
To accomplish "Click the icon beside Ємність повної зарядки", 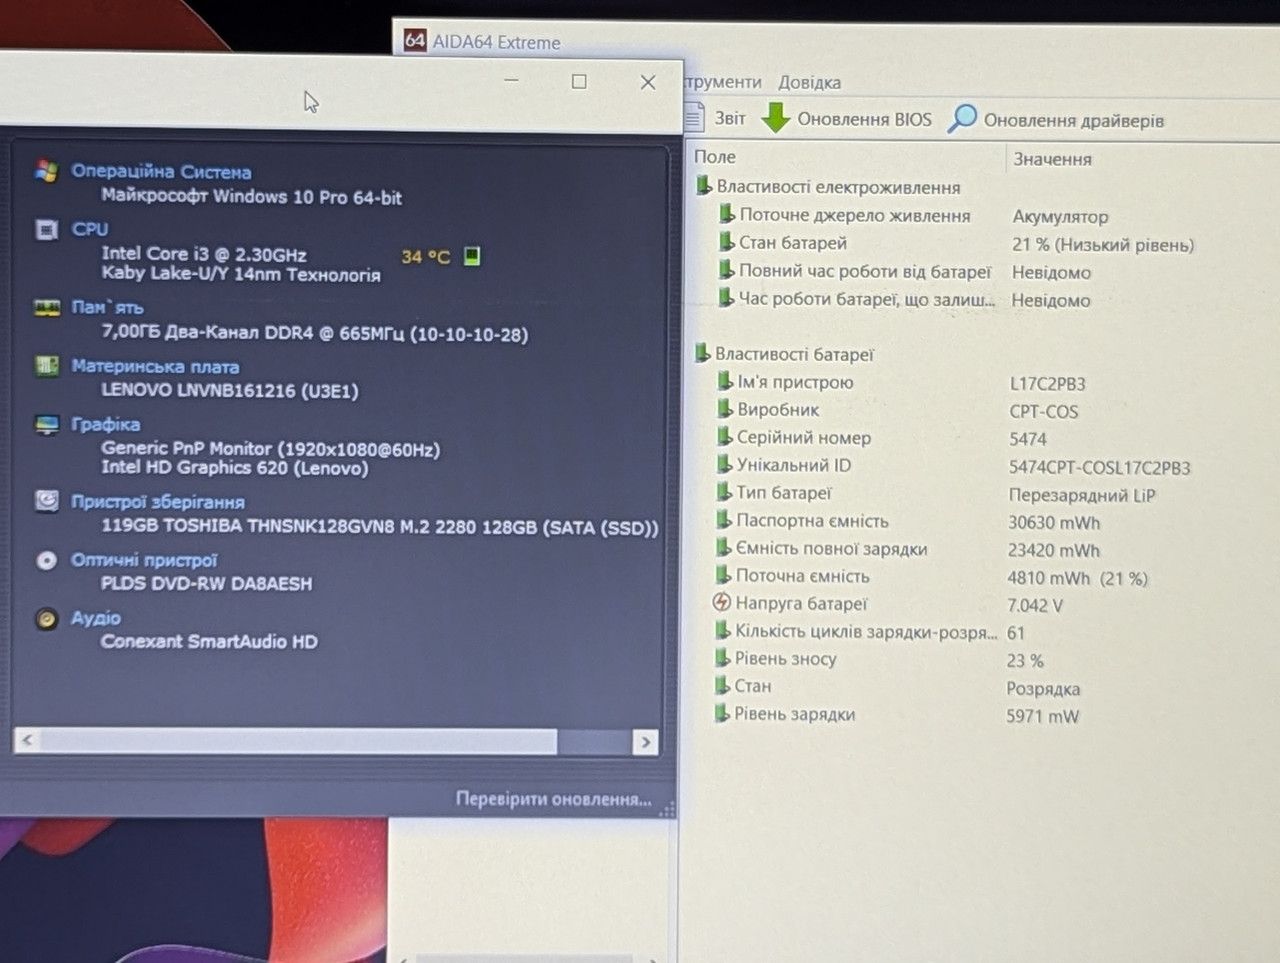I will click(x=724, y=547).
